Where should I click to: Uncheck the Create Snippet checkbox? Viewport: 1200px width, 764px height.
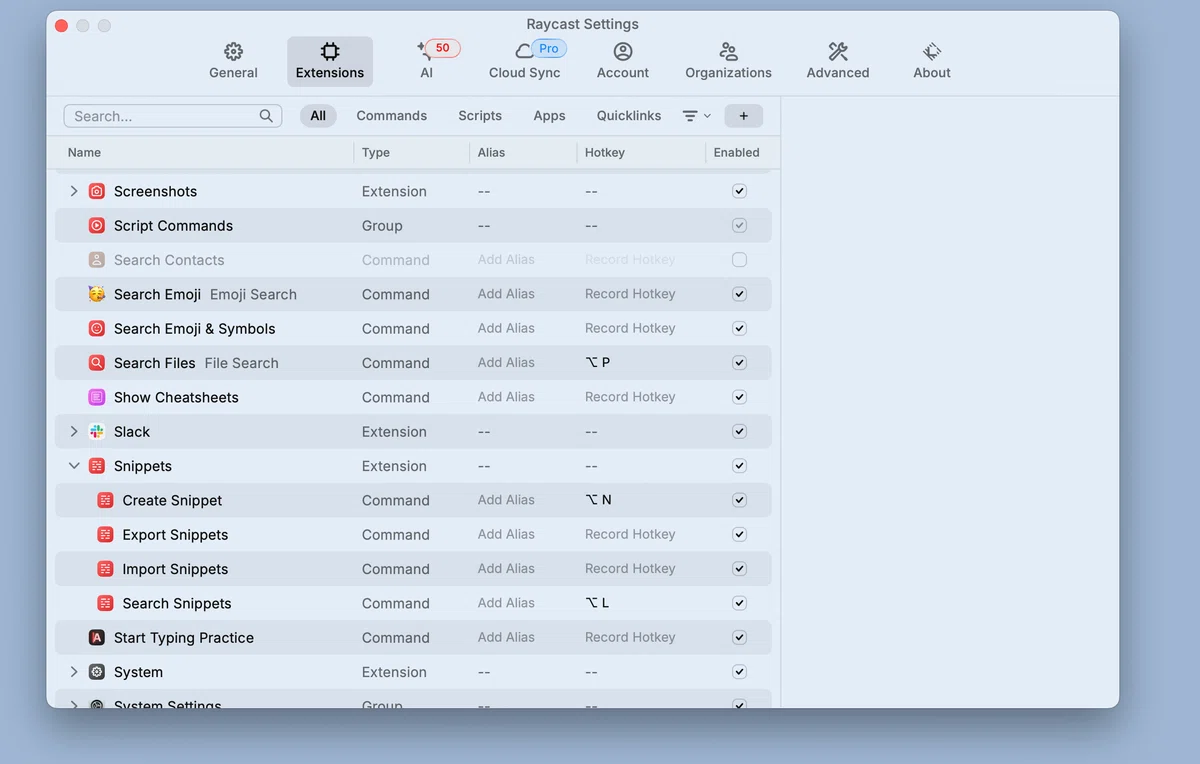point(739,500)
